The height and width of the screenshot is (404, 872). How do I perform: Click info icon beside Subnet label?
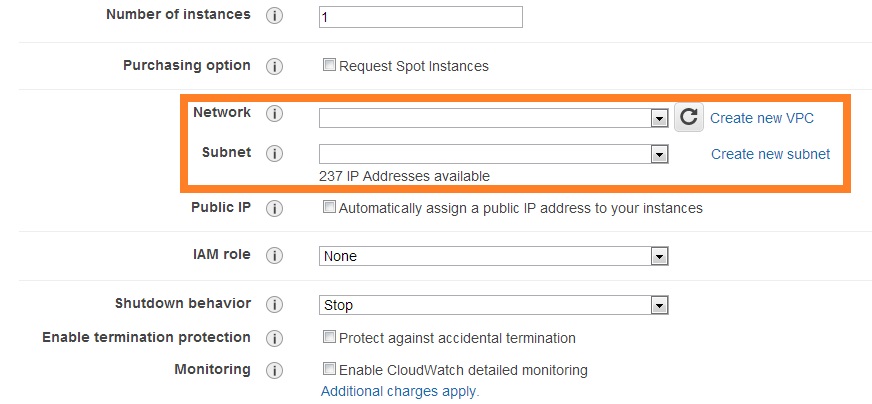[274, 154]
